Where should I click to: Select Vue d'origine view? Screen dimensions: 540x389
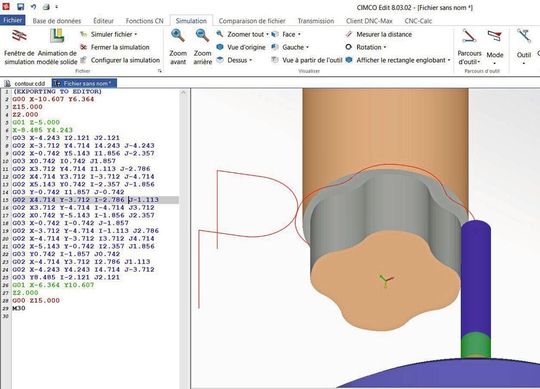[241, 47]
